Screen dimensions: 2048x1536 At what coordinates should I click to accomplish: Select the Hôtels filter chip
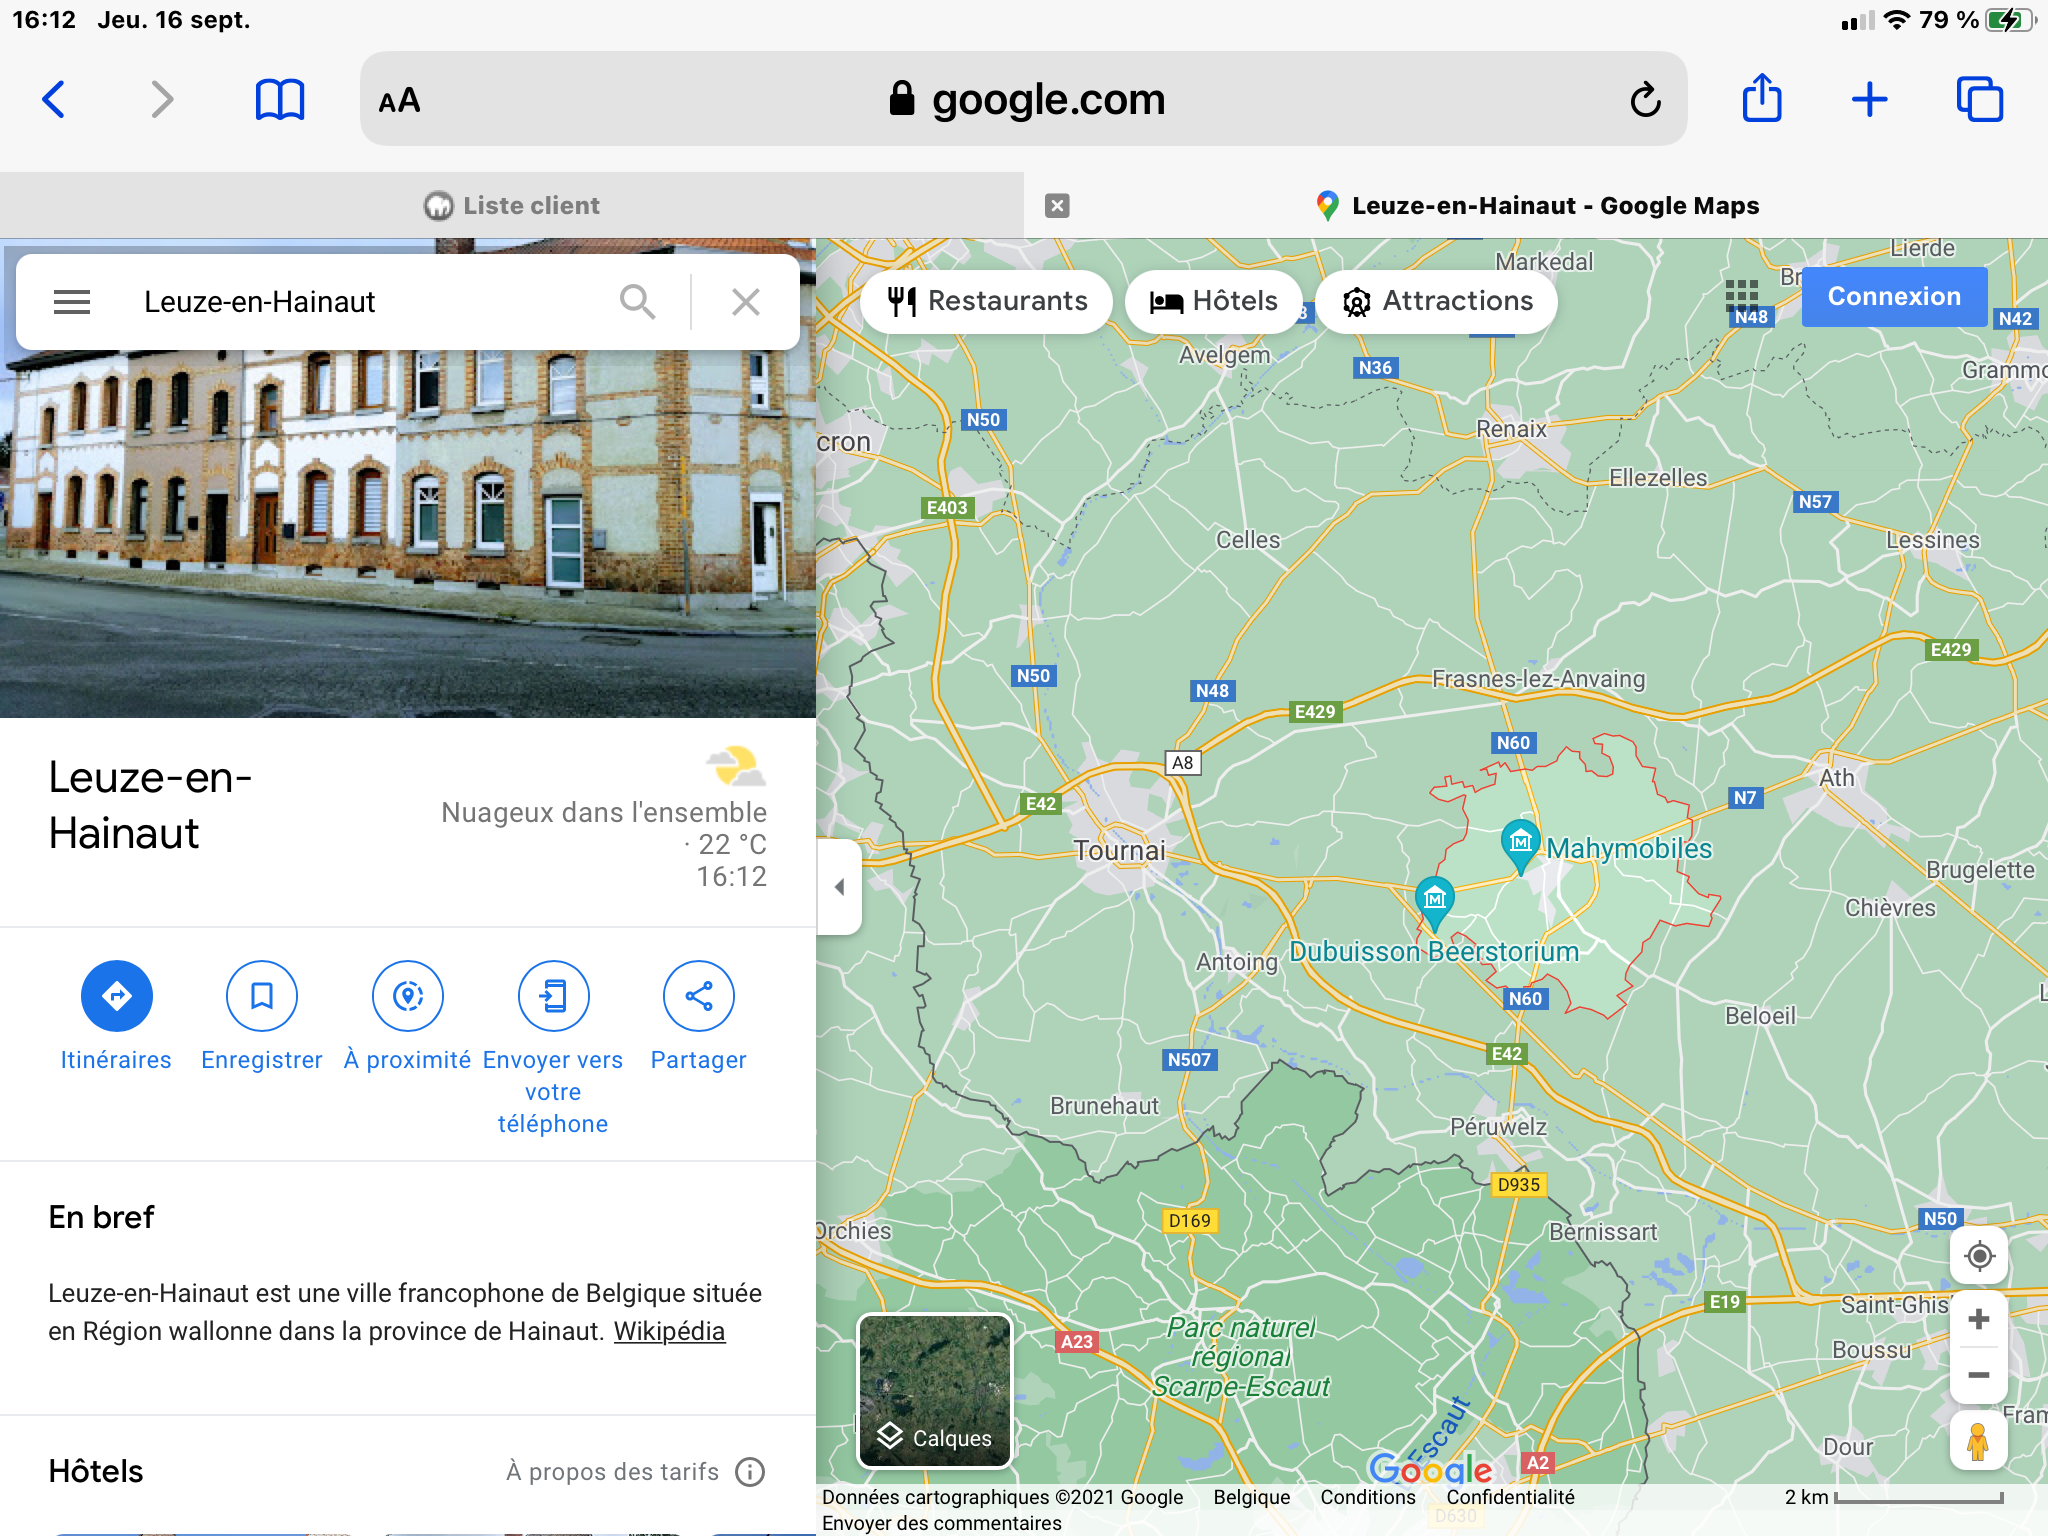pyautogui.click(x=1213, y=301)
